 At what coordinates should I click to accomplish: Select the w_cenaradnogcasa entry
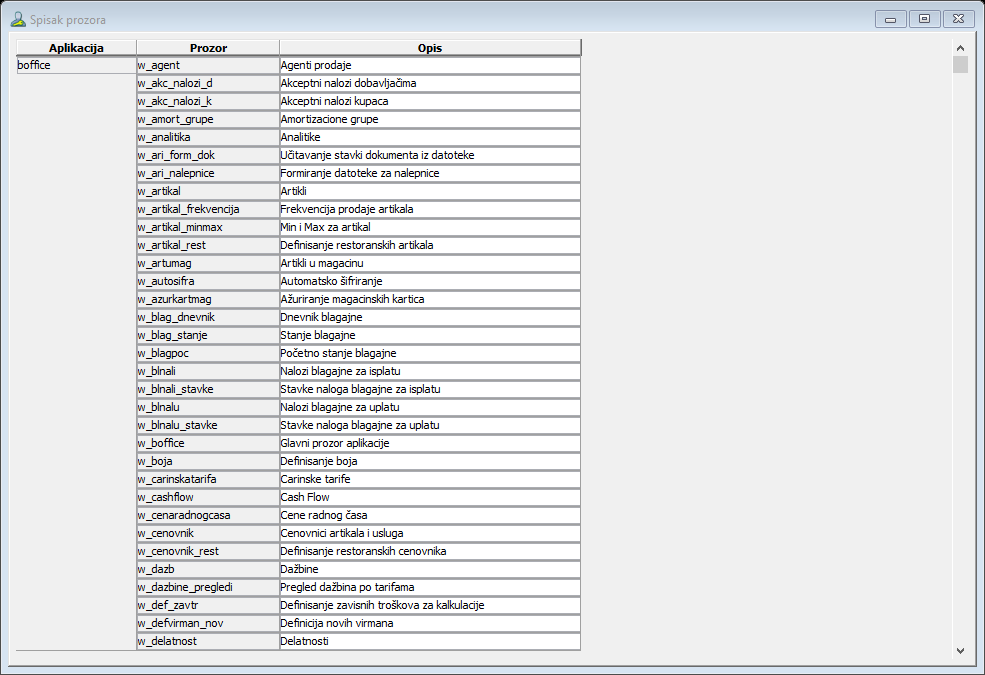(x=208, y=516)
